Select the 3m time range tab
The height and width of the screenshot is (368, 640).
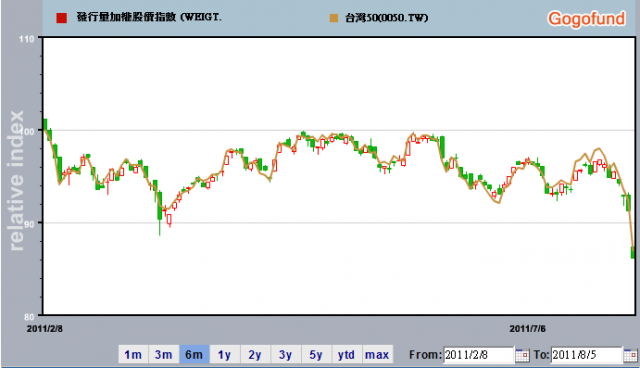(x=163, y=354)
